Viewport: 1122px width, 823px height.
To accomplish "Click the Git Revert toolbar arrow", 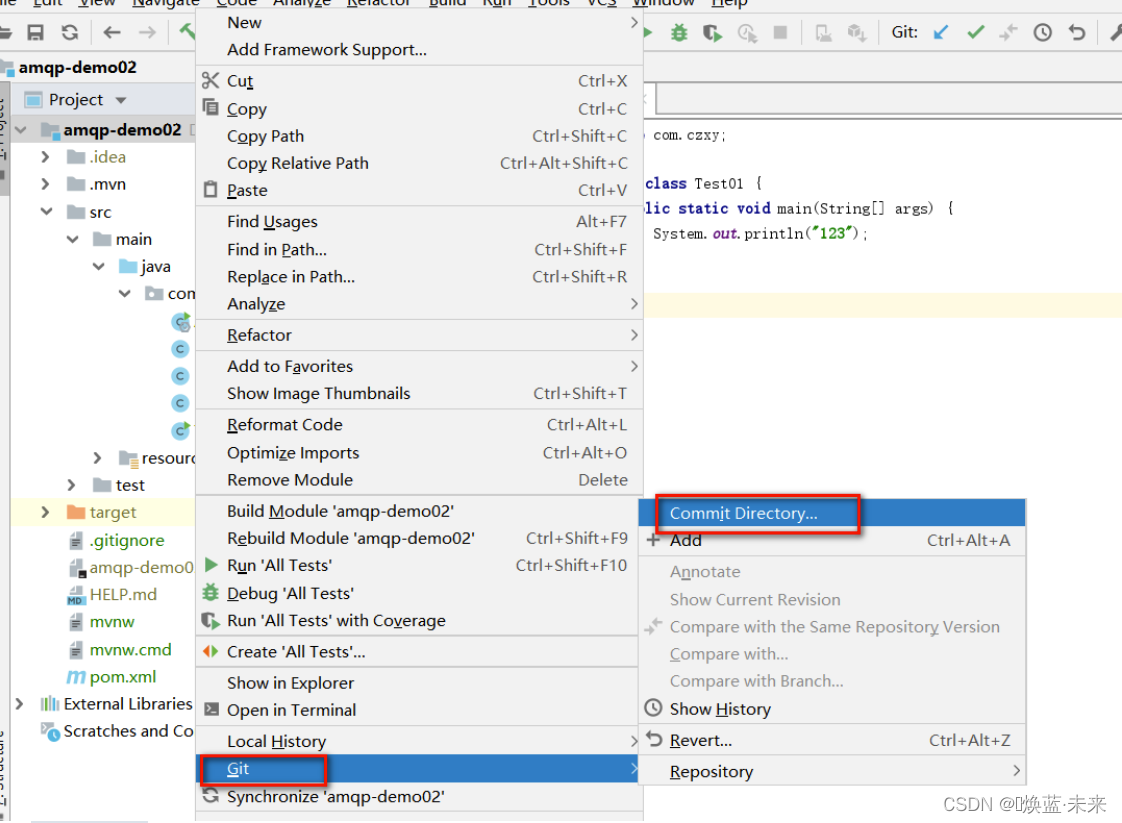I will [1076, 33].
